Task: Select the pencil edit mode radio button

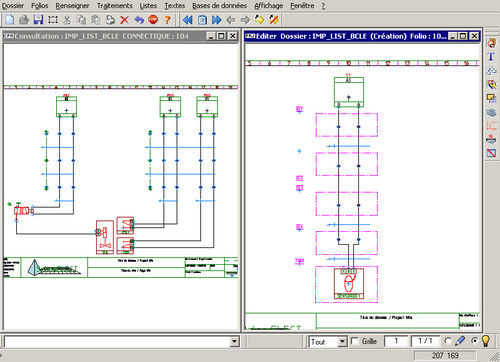Action: click(448, 341)
